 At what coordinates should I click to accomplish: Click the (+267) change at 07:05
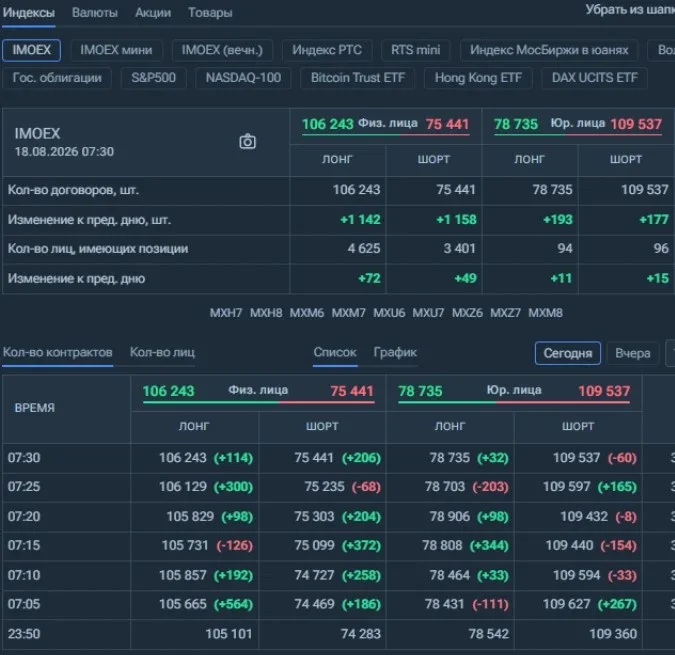point(617,604)
